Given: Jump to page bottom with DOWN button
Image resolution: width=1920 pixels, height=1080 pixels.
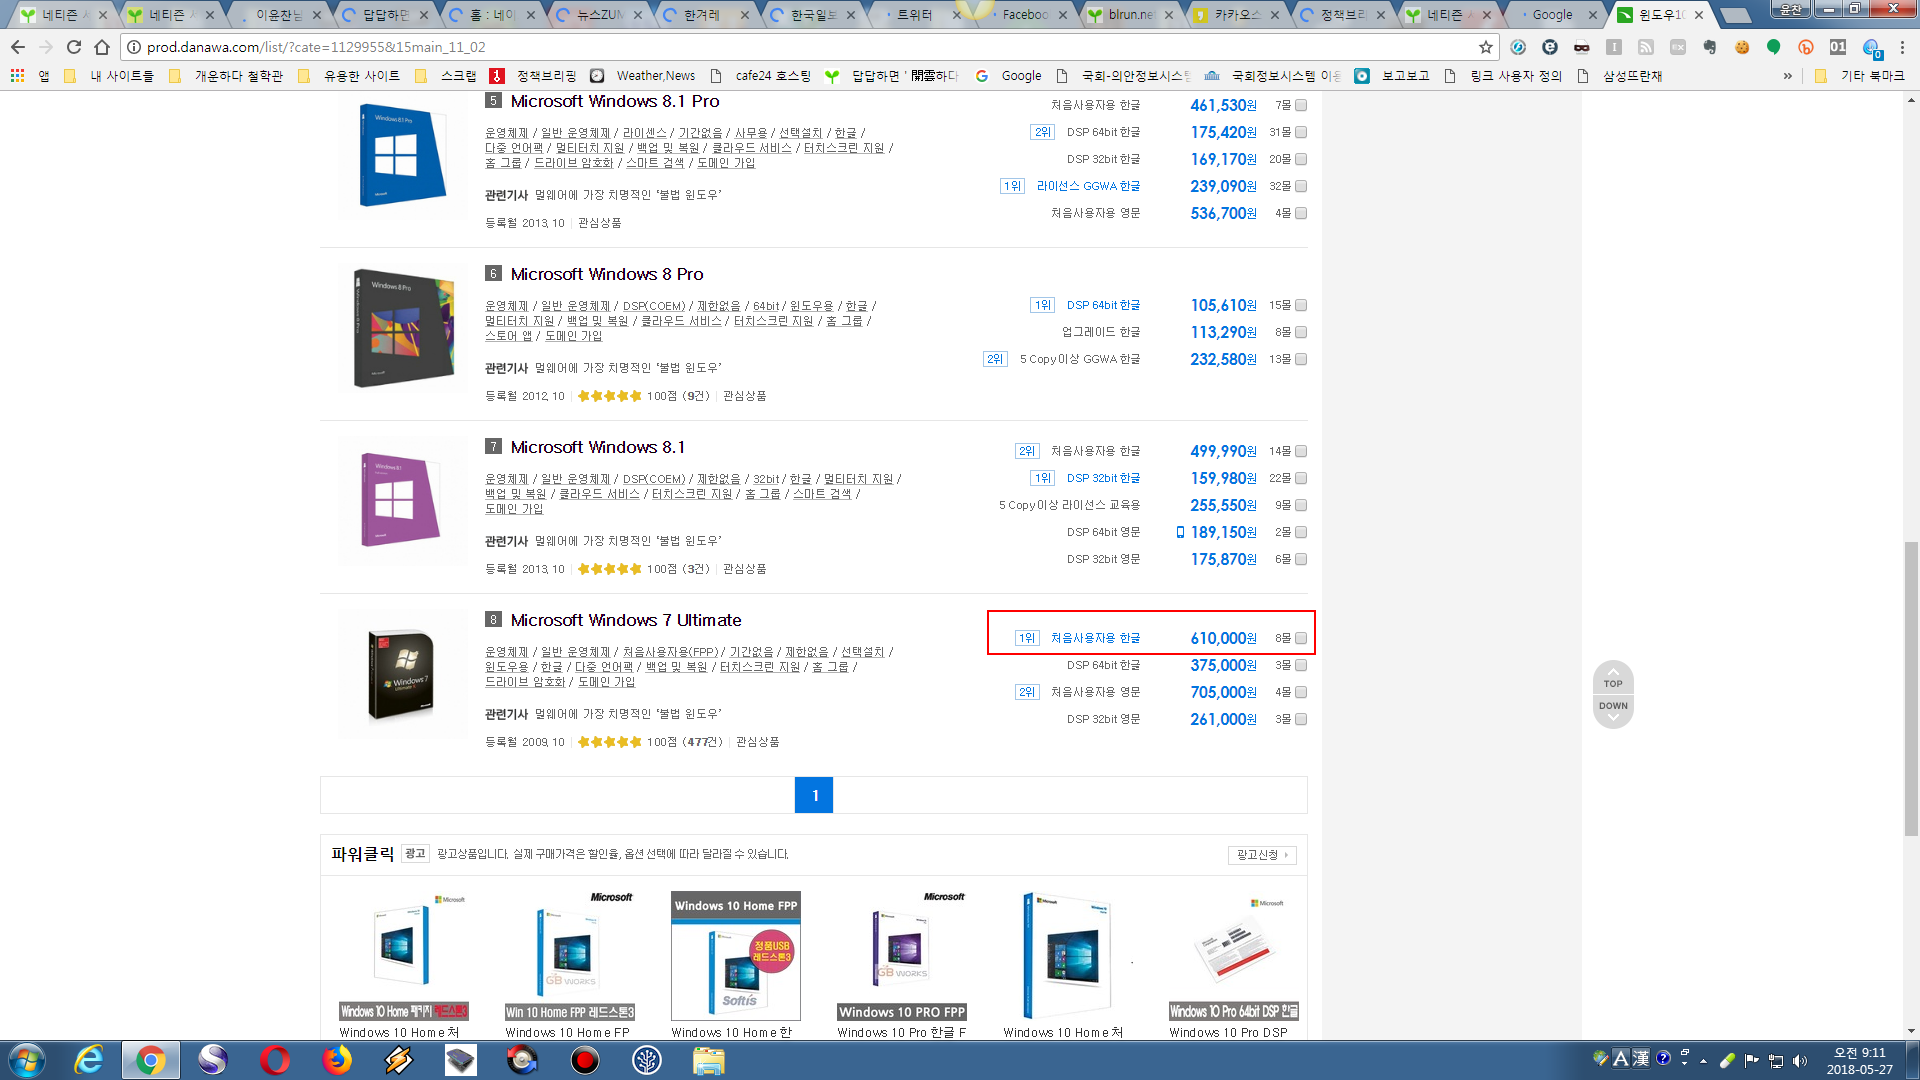Looking at the screenshot, I should click(1613, 711).
